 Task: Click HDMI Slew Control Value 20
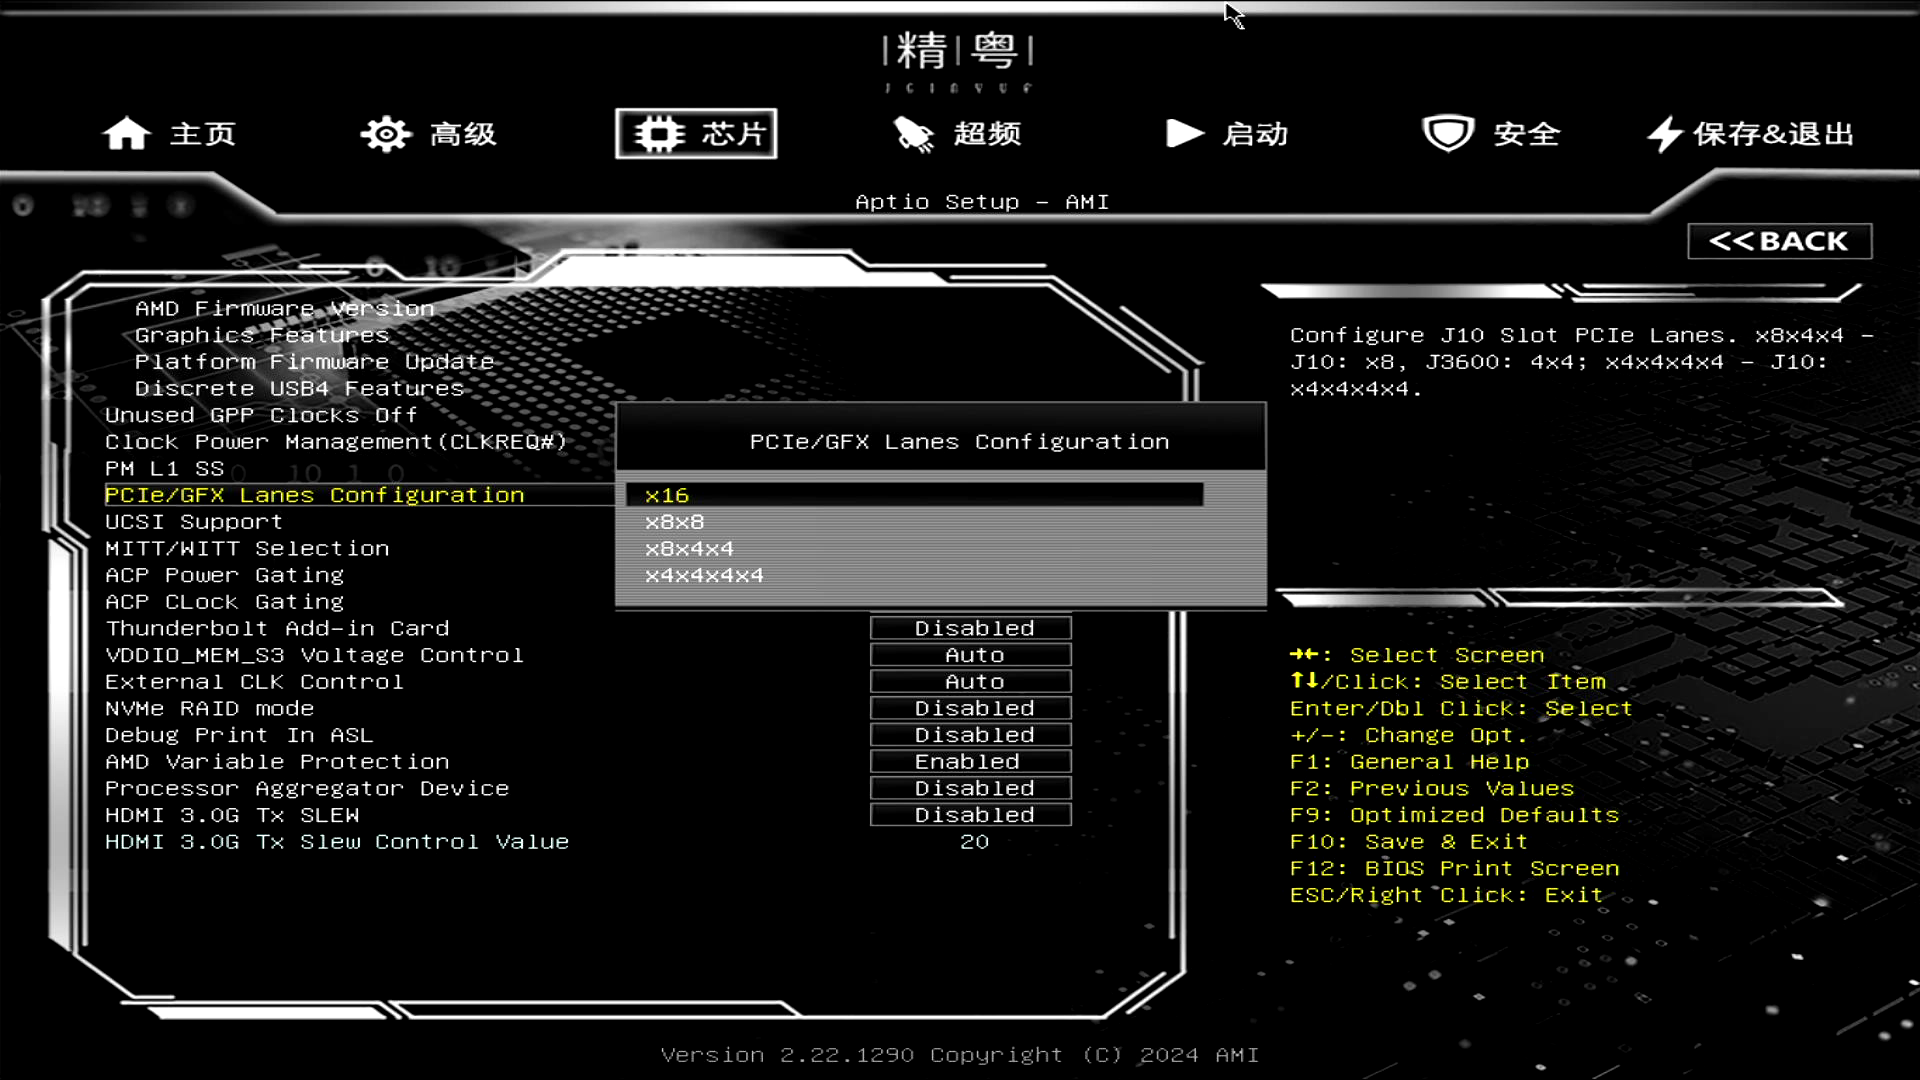pyautogui.click(x=974, y=842)
